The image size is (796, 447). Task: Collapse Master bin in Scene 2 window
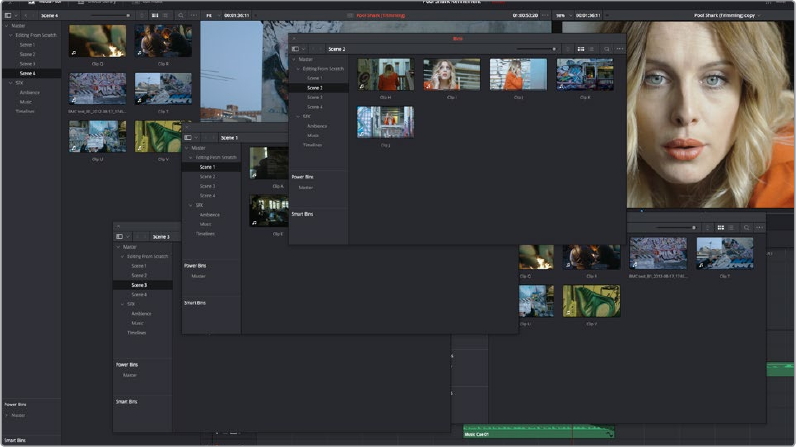(x=294, y=59)
